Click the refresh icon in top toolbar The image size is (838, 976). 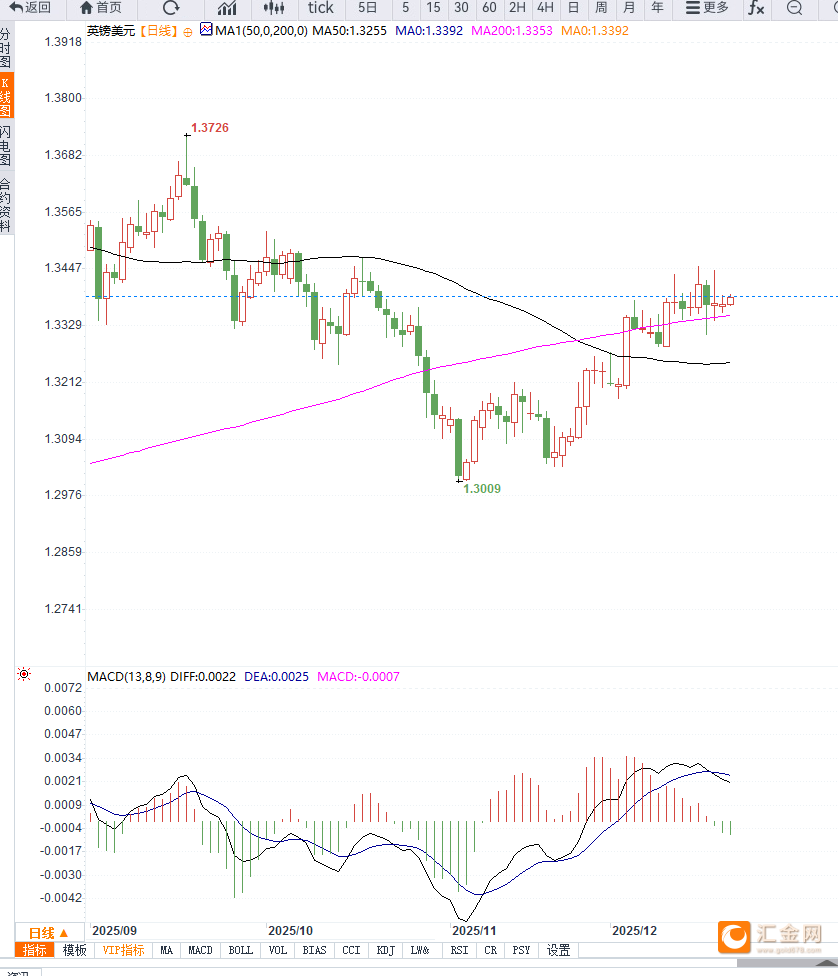pos(171,8)
